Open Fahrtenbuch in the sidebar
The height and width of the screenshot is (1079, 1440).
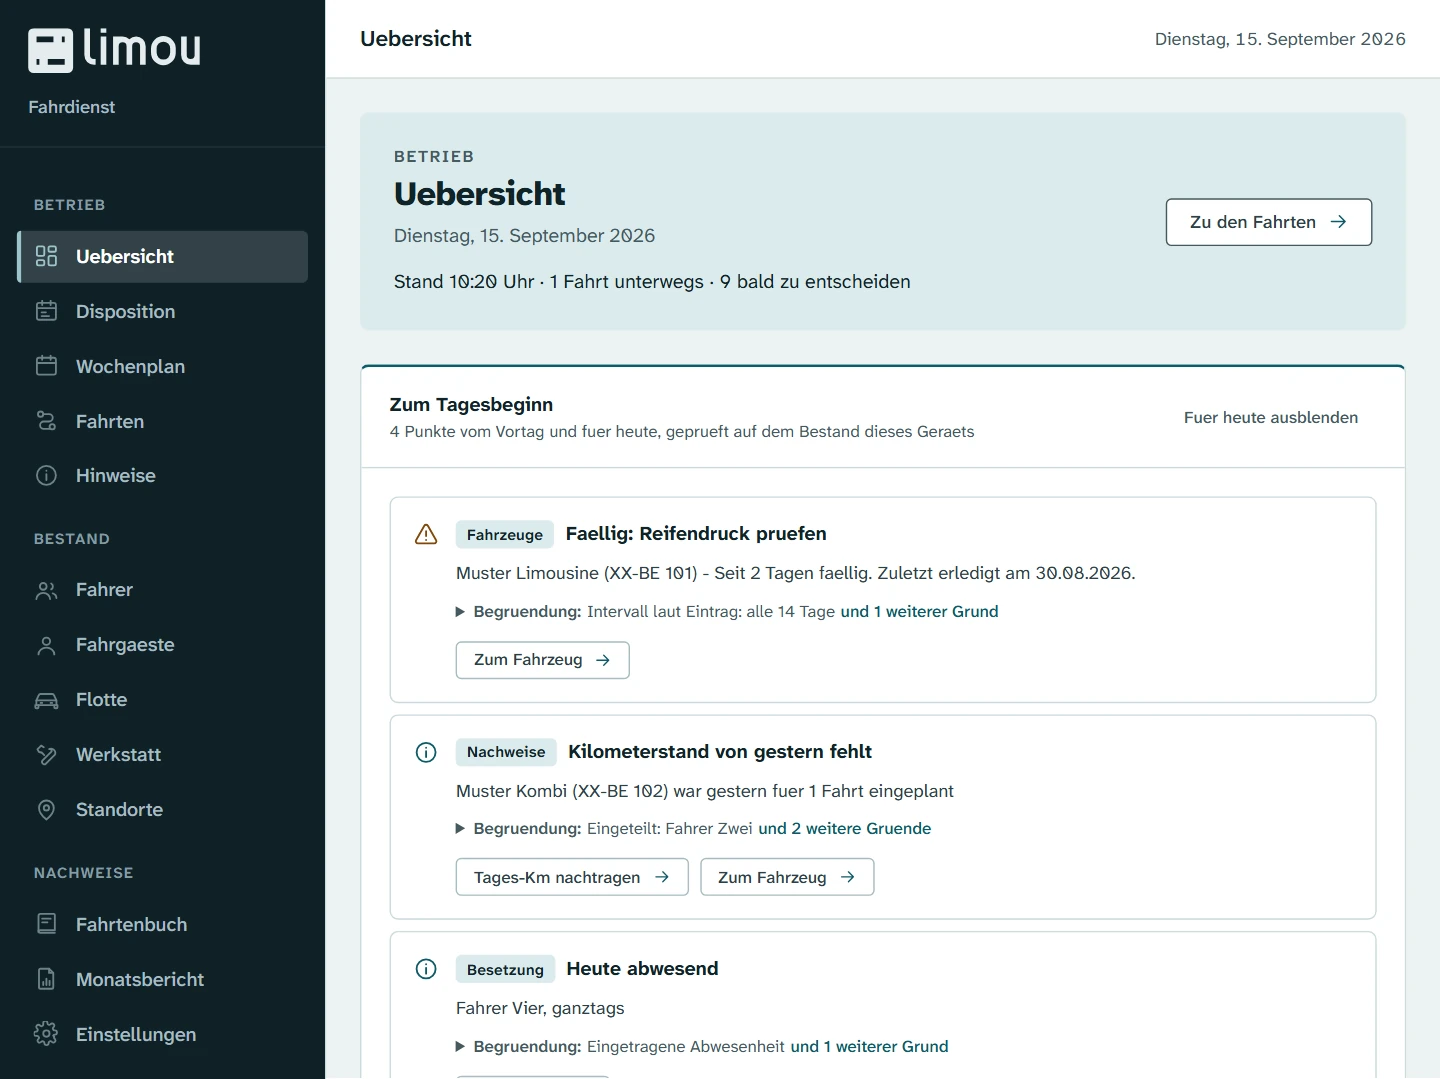tap(162, 924)
